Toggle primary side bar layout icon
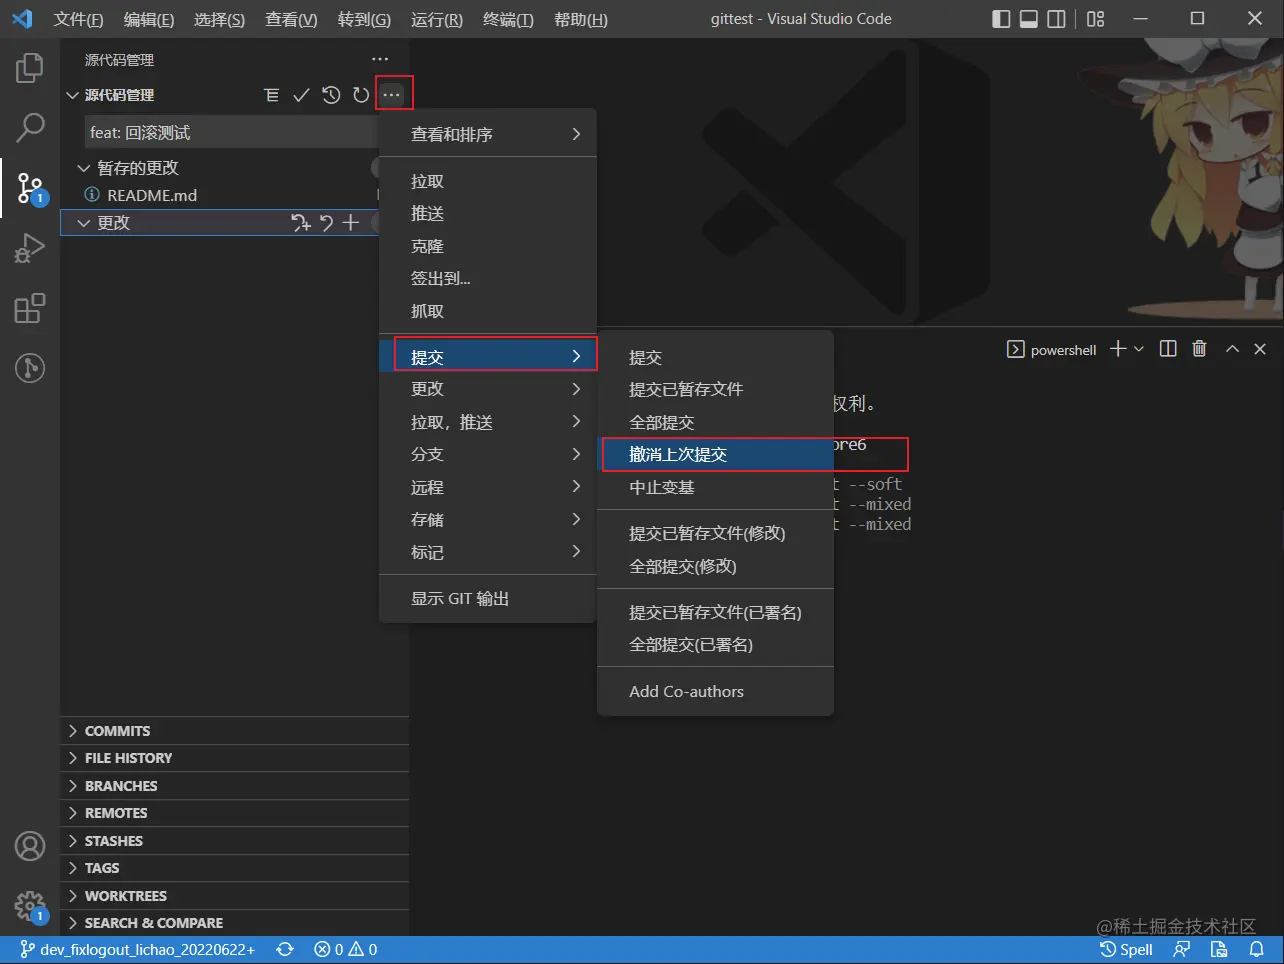Screen dimensions: 1284x964 pyautogui.click(x=1001, y=19)
